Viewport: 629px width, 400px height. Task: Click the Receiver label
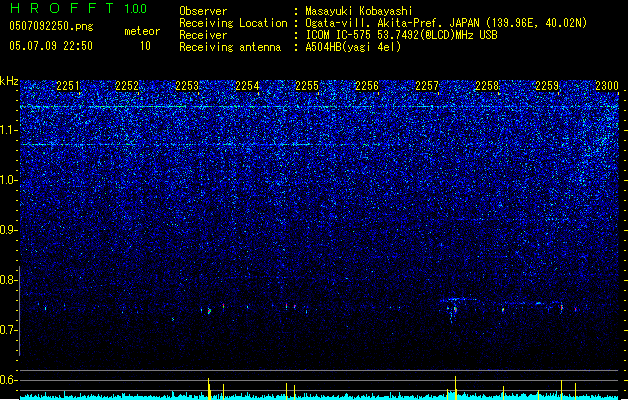tap(203, 35)
